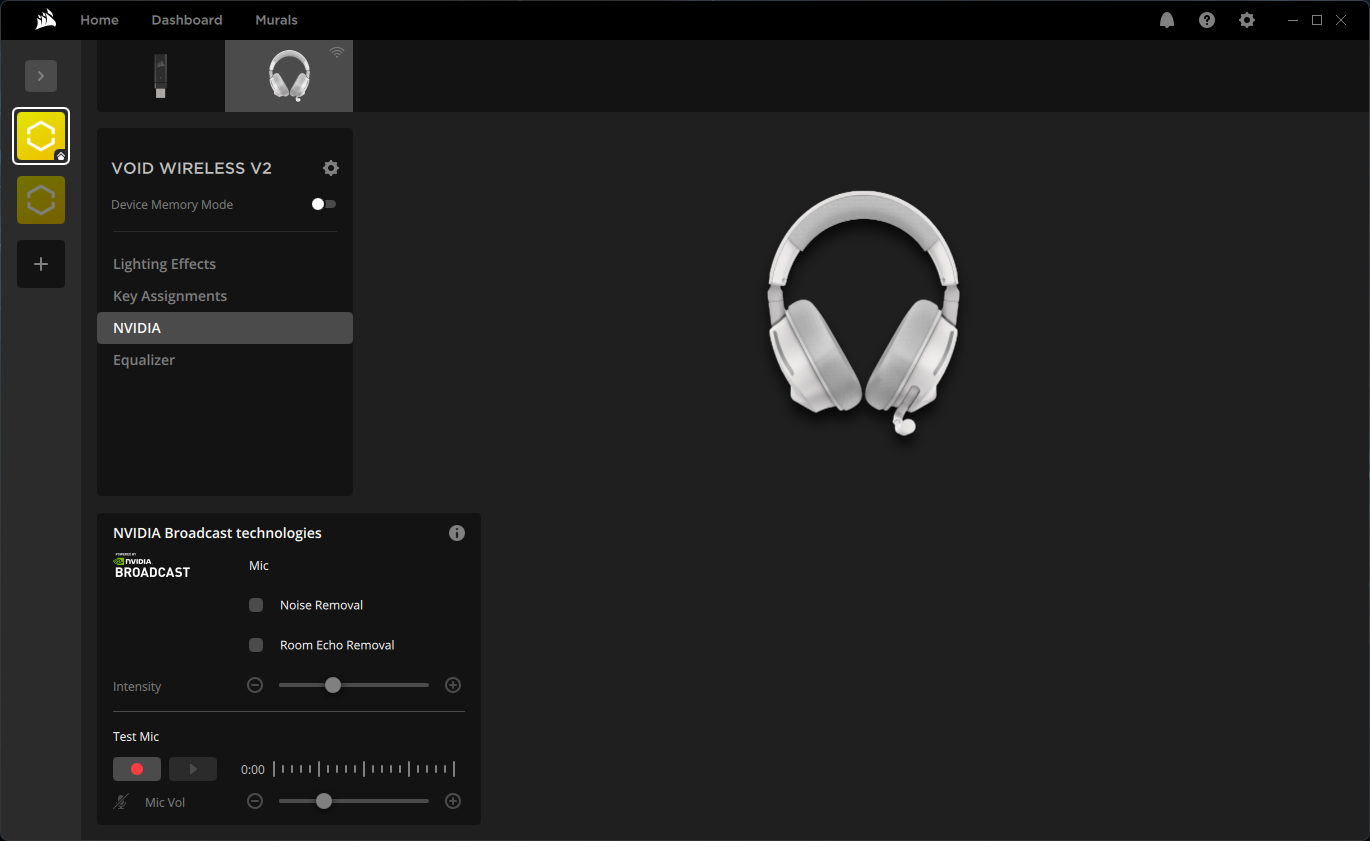Open the help question mark icon

(1207, 20)
